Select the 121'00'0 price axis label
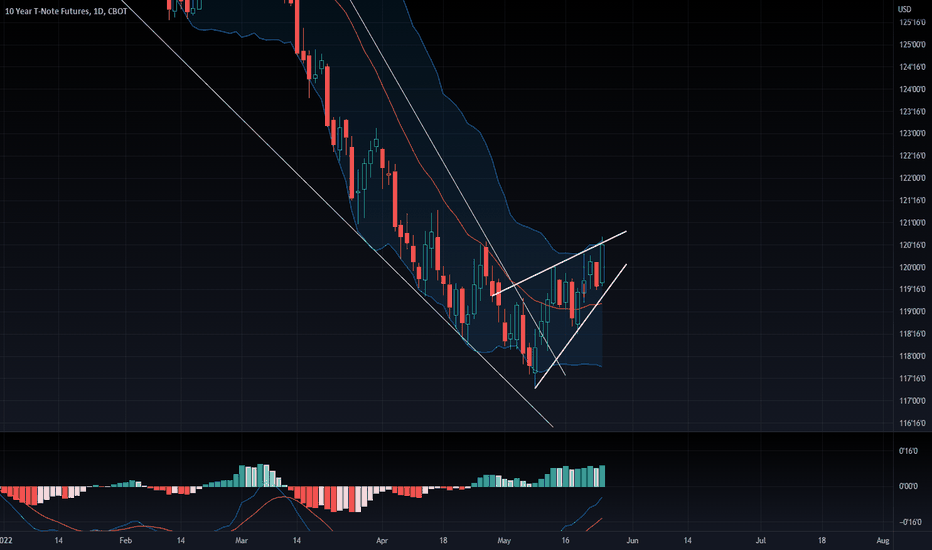Viewport: 932px width, 550px height. (x=912, y=222)
